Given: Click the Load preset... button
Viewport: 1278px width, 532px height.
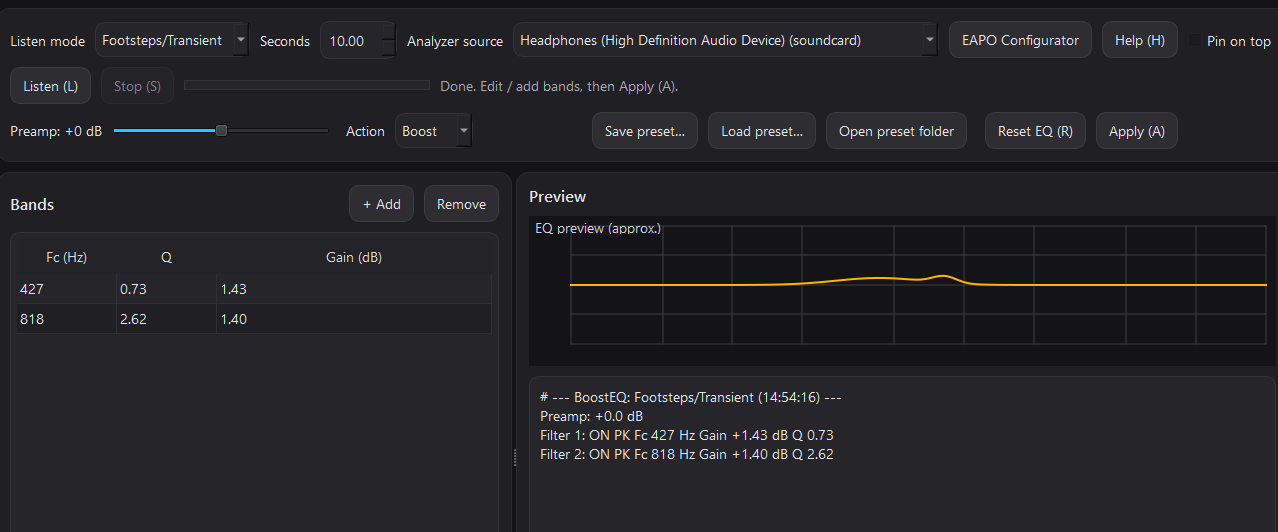Looking at the screenshot, I should coord(762,131).
